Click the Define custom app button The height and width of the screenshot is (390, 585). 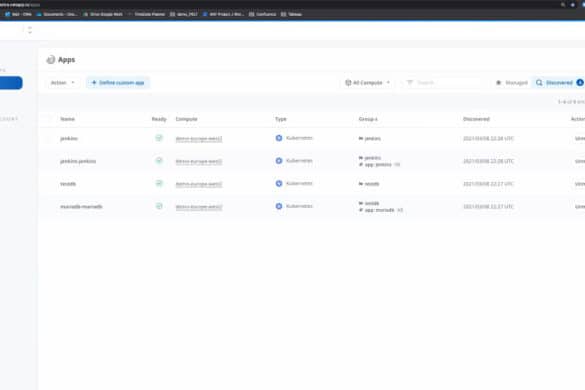click(118, 82)
